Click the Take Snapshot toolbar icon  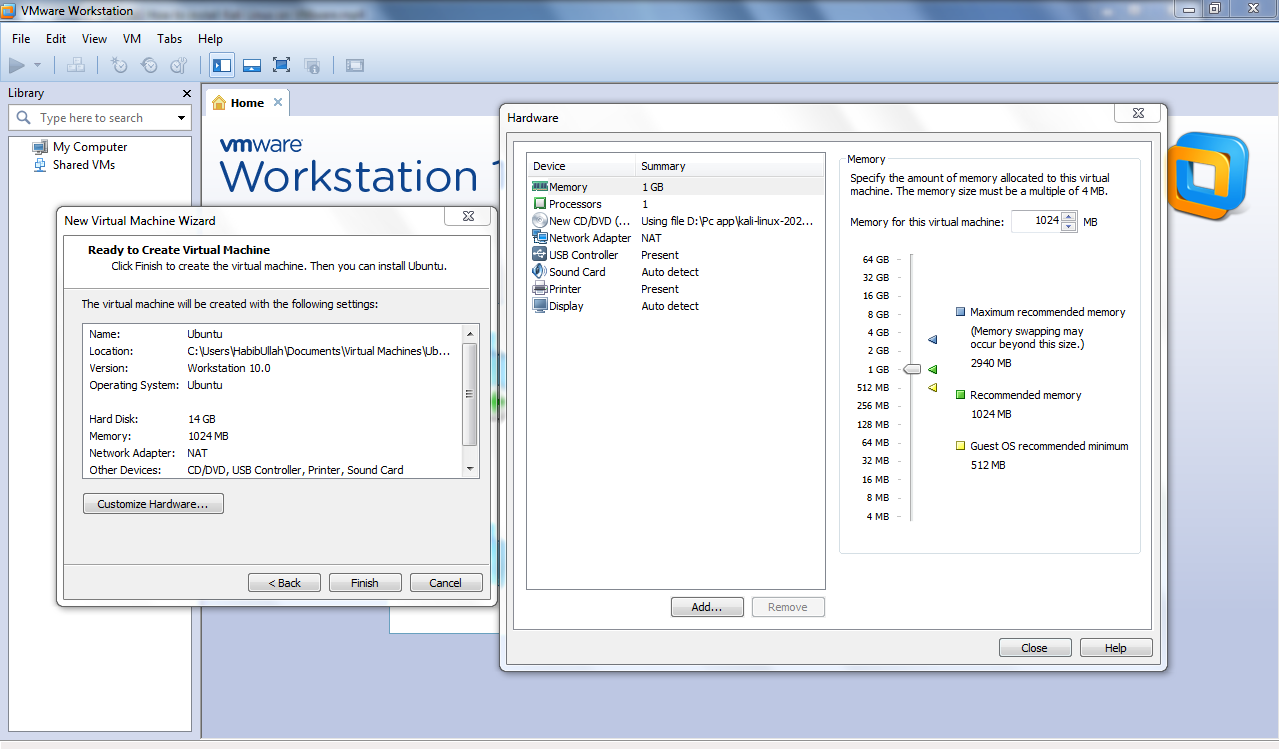click(119, 66)
